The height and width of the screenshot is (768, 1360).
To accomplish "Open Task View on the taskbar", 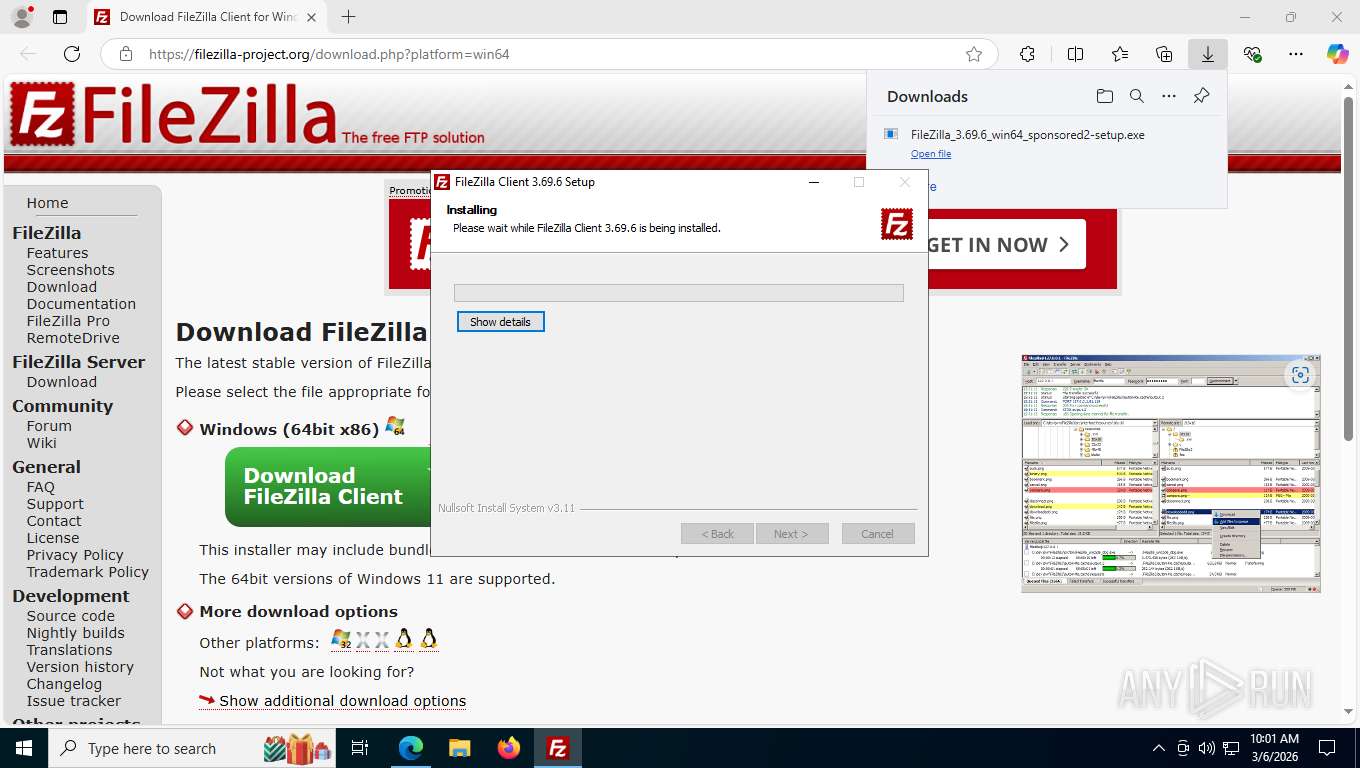I will coord(360,748).
